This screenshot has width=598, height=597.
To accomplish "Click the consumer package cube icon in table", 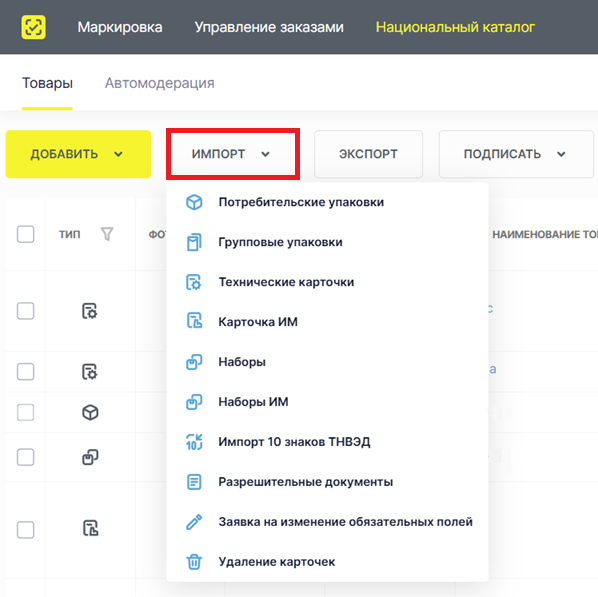I will point(90,412).
